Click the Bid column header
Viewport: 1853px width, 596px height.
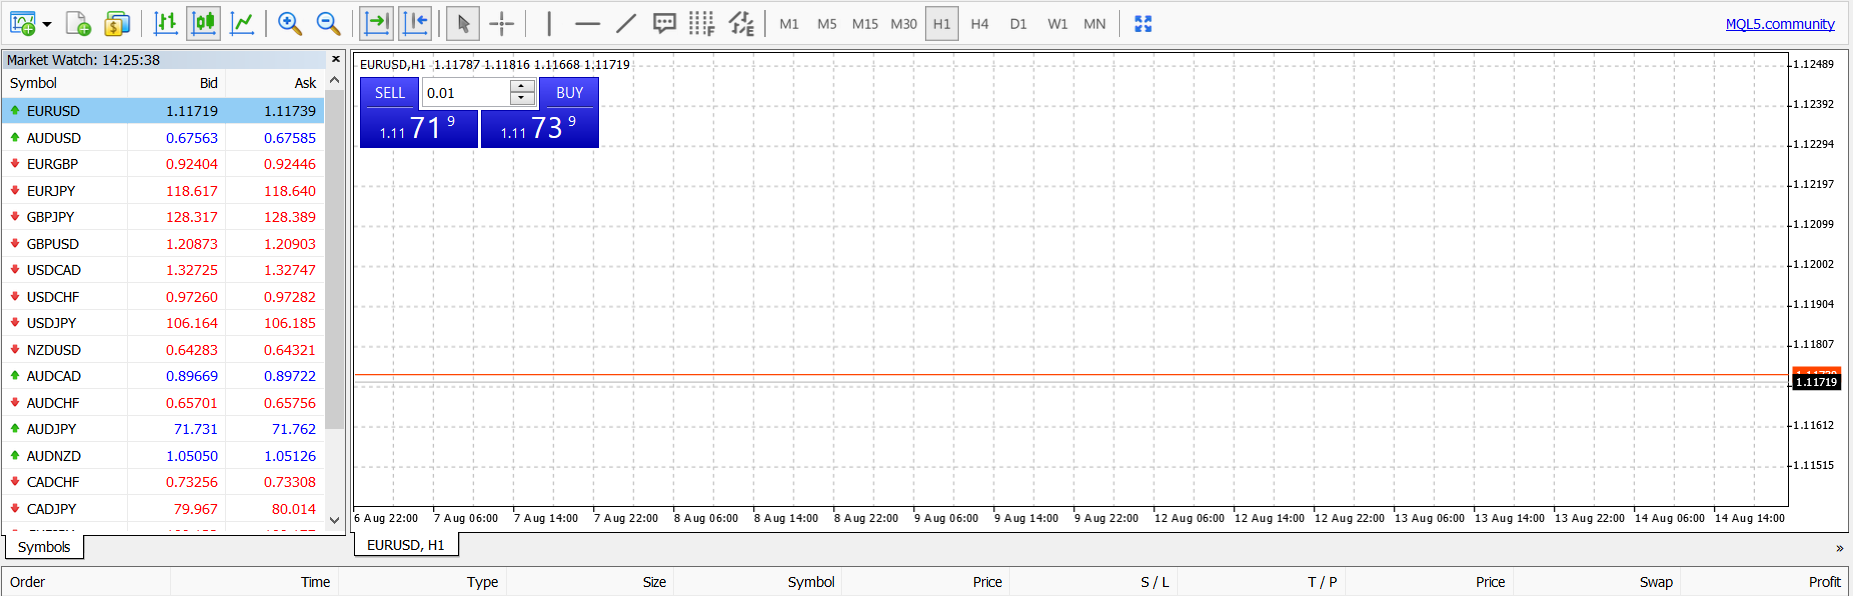click(176, 83)
